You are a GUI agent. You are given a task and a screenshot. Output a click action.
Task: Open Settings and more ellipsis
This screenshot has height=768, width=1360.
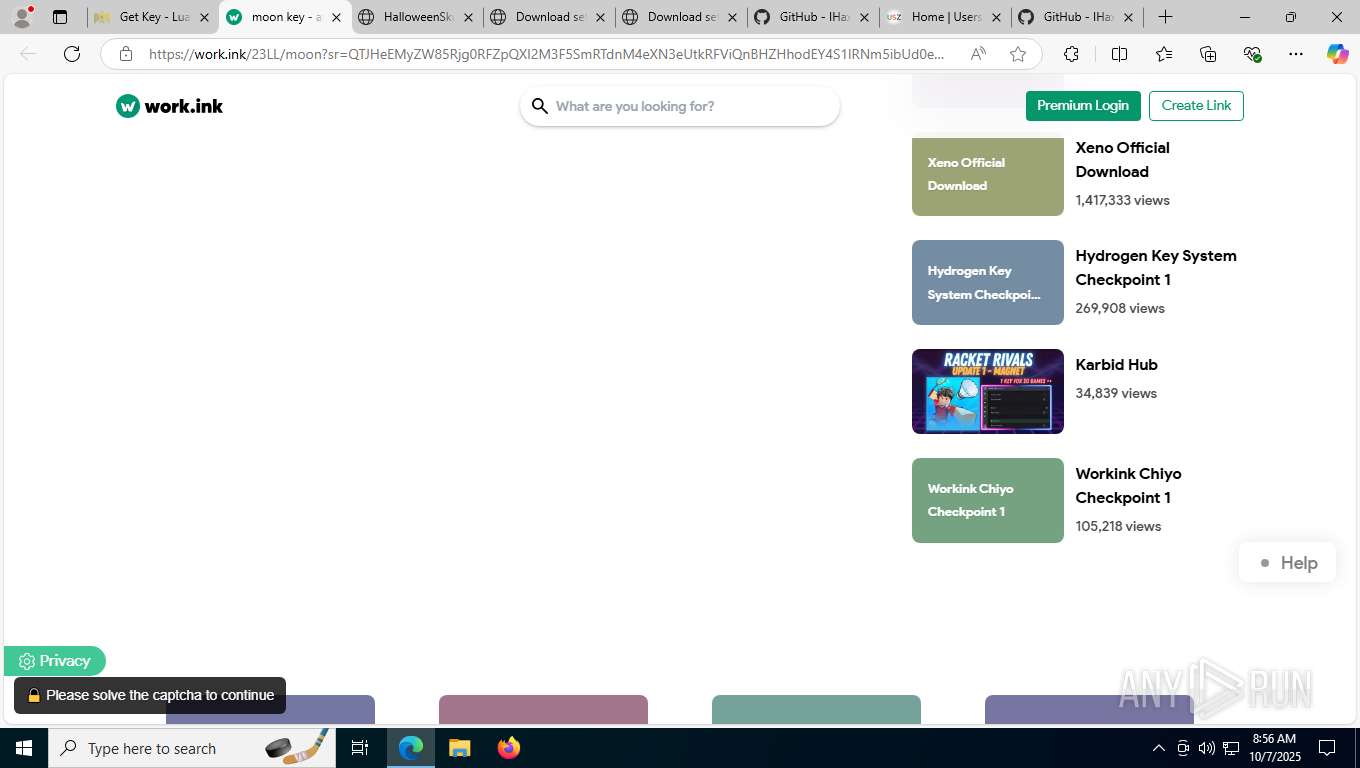point(1296,54)
